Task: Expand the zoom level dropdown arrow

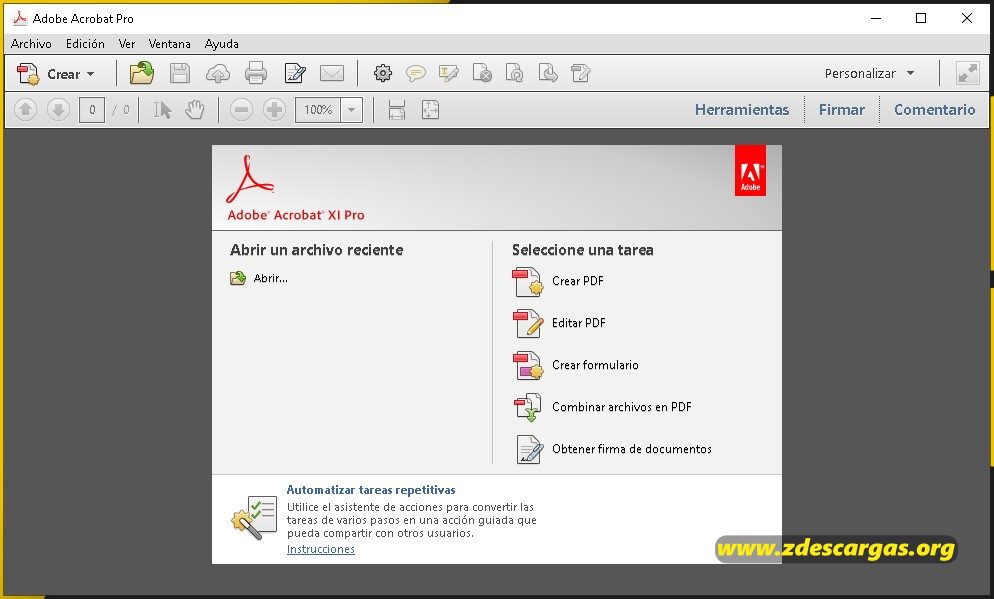Action: (352, 110)
